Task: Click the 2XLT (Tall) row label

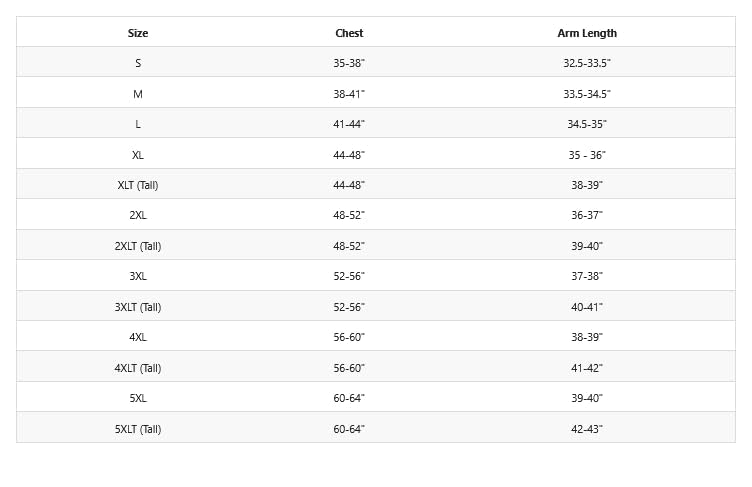Action: 138,246
